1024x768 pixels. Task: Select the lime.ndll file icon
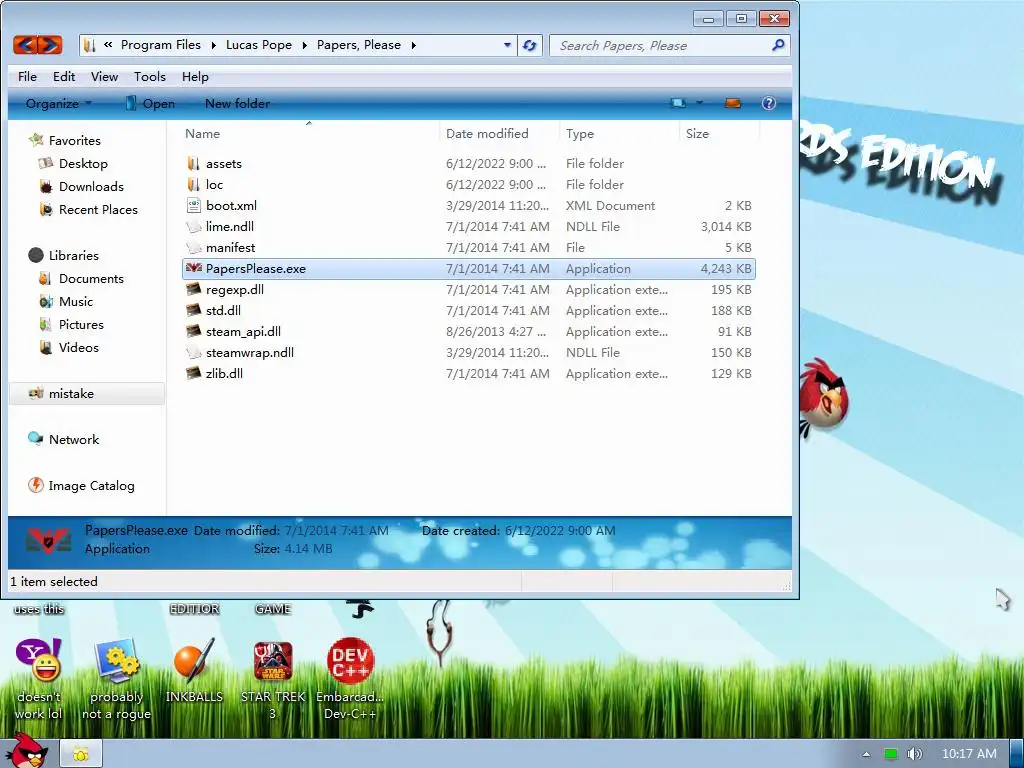tap(193, 227)
